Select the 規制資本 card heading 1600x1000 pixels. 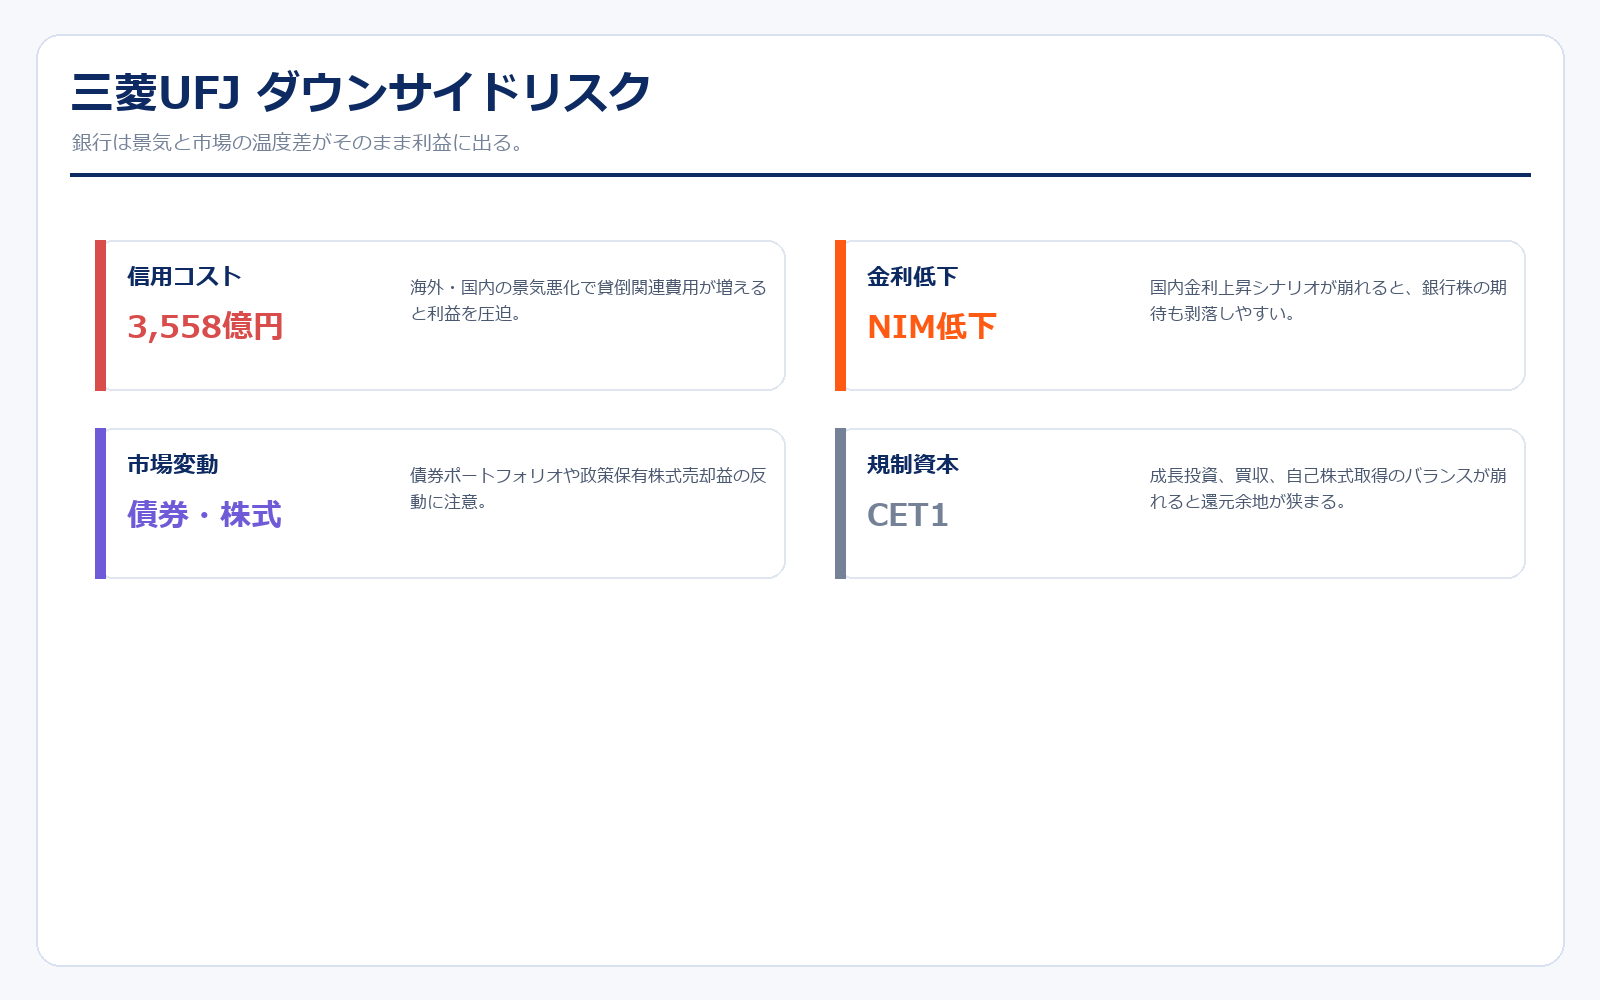[x=912, y=465]
